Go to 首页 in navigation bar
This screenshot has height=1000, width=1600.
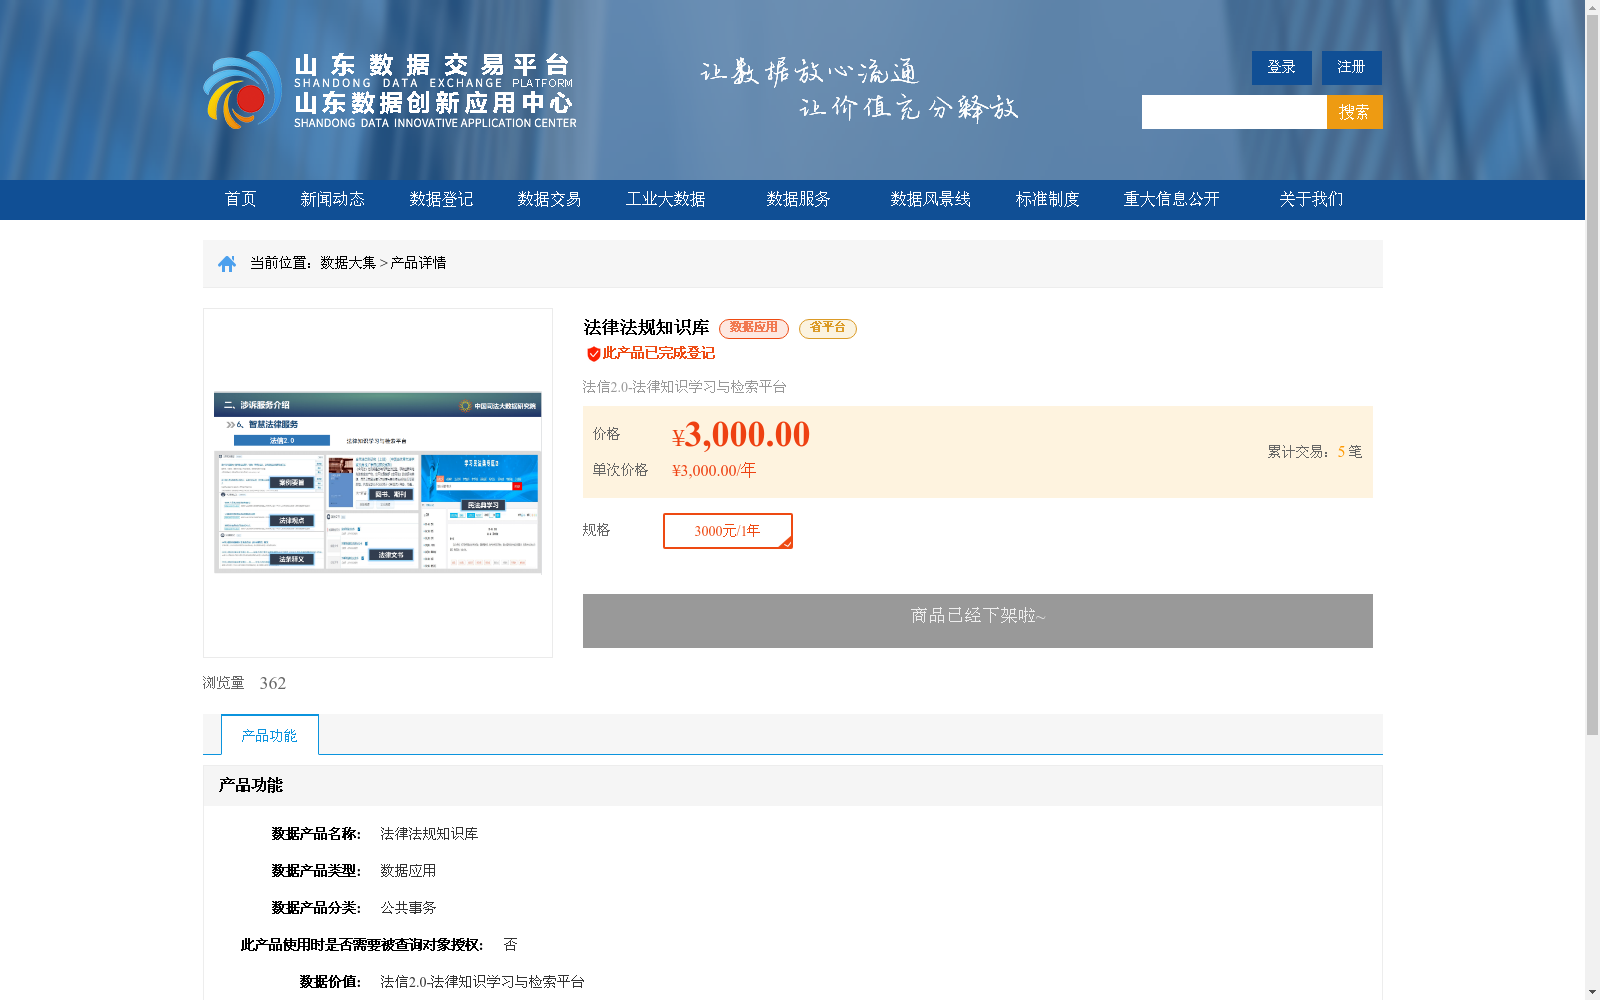(x=240, y=199)
